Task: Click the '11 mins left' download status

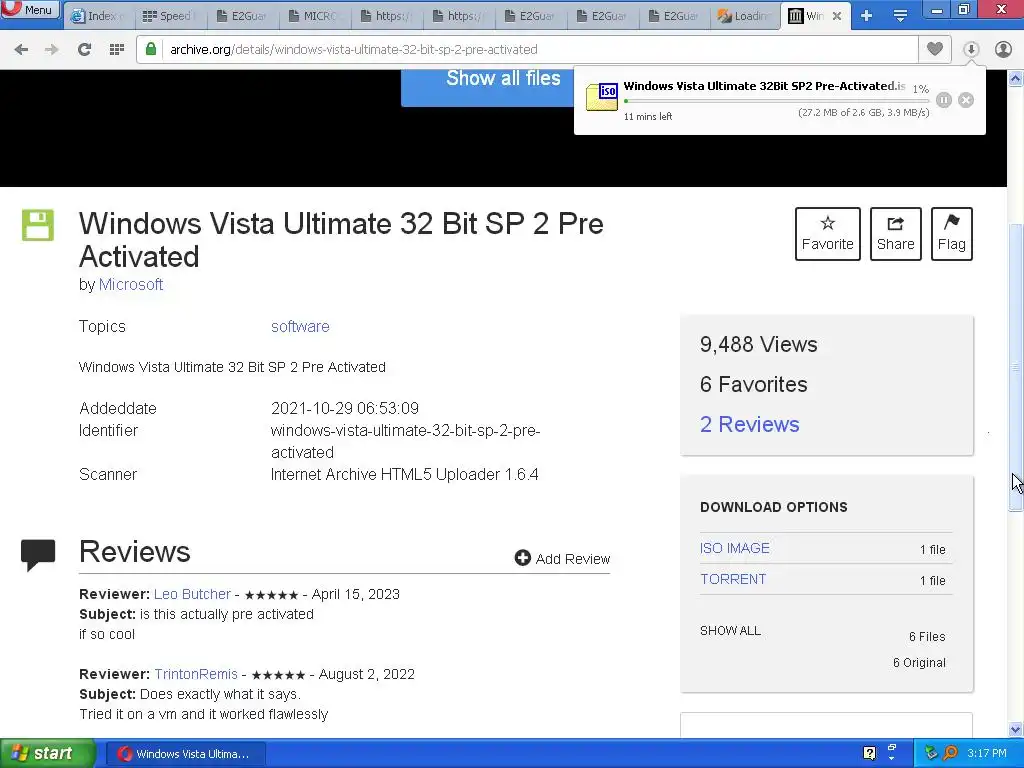Action: [648, 116]
